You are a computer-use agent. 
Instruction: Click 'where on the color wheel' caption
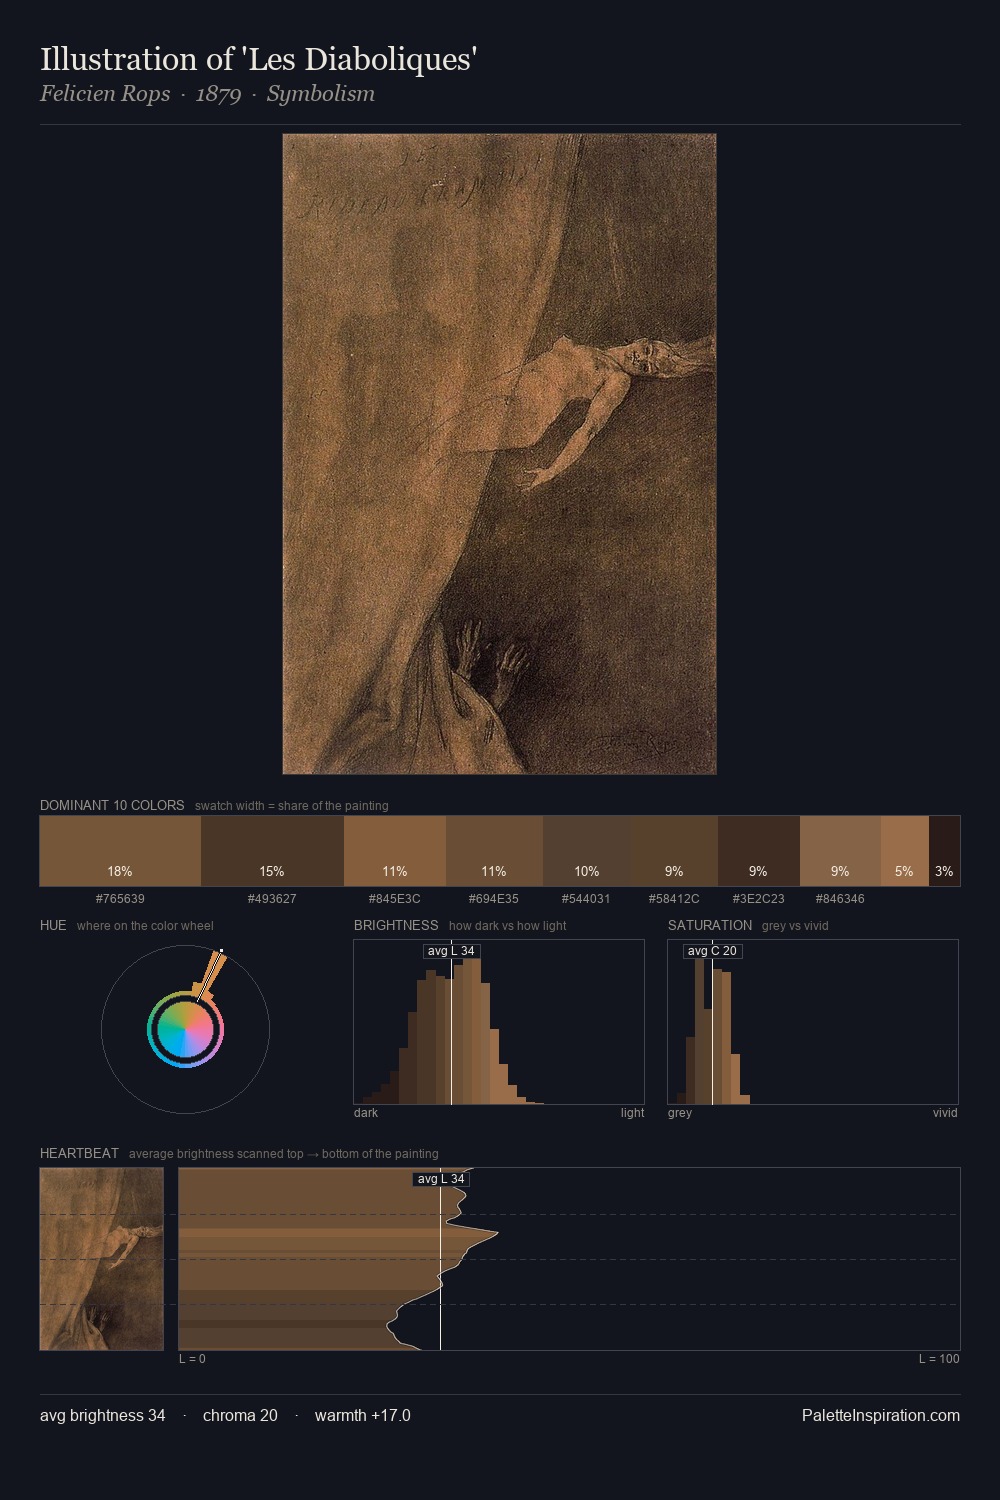145,926
